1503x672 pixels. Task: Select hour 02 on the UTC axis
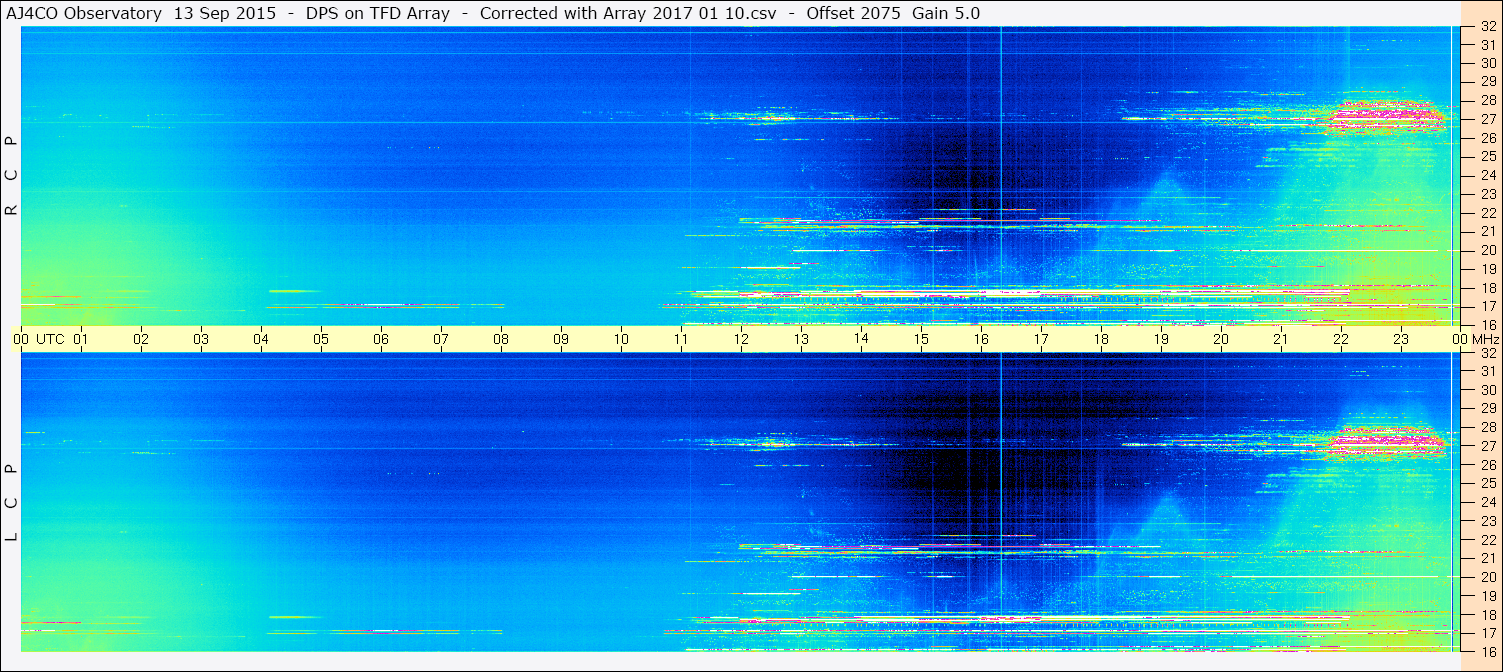point(141,339)
